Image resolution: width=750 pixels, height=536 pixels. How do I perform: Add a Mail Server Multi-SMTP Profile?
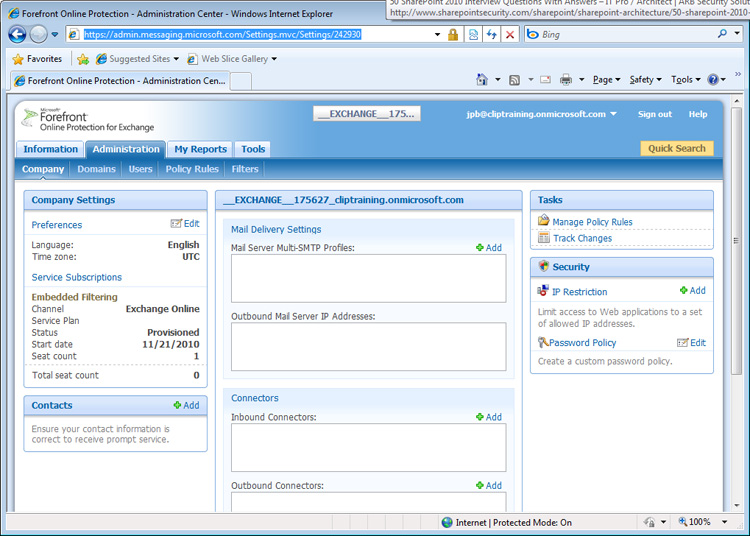(x=489, y=247)
